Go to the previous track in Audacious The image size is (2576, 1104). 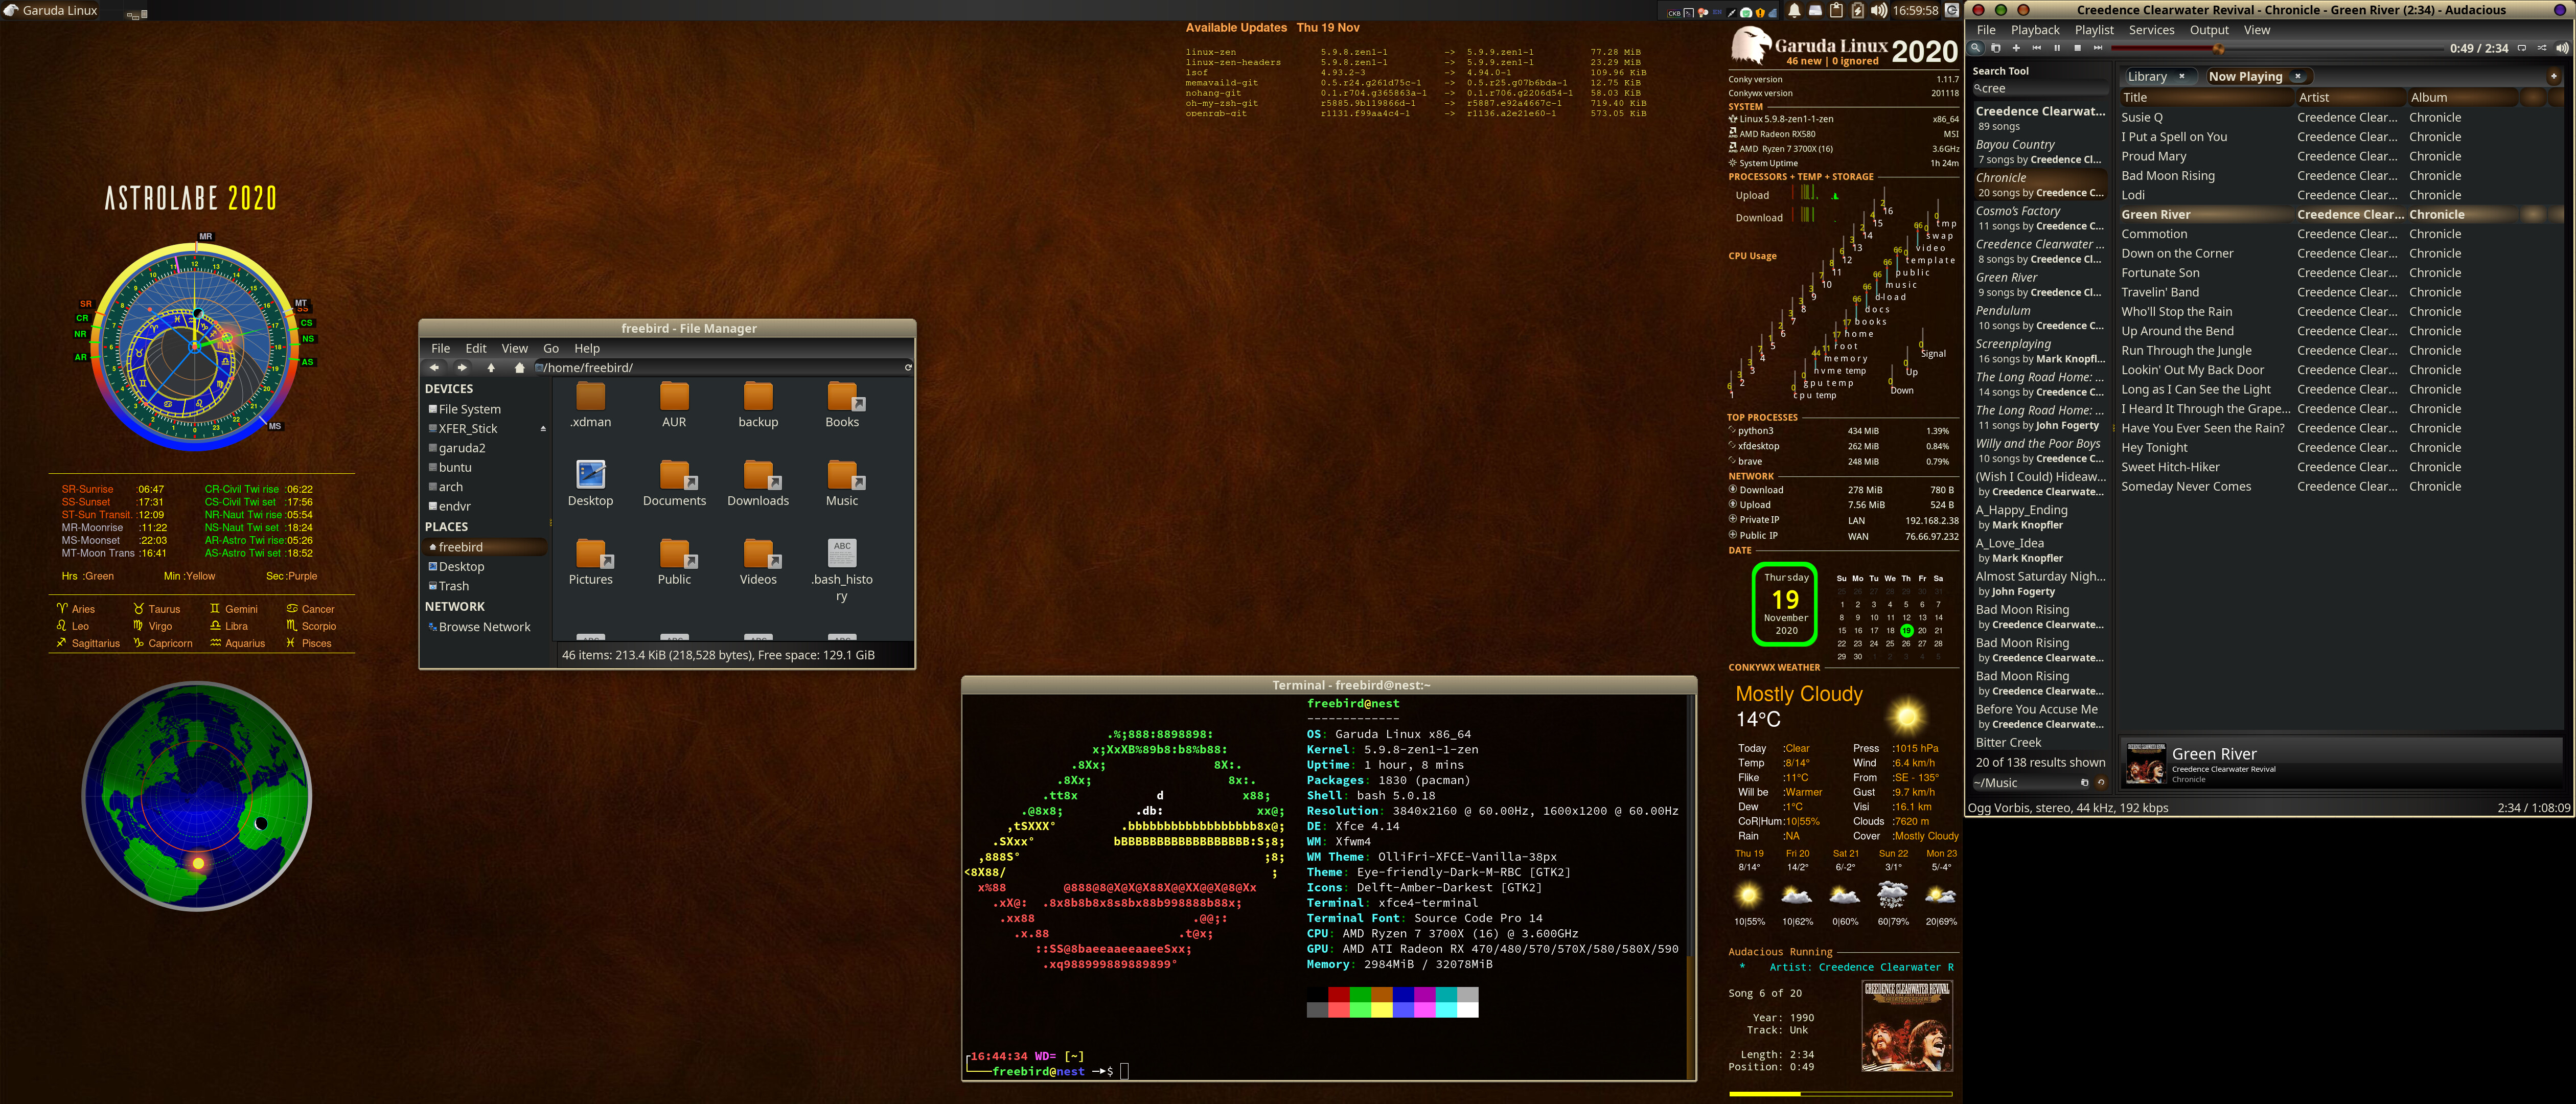click(x=2036, y=48)
